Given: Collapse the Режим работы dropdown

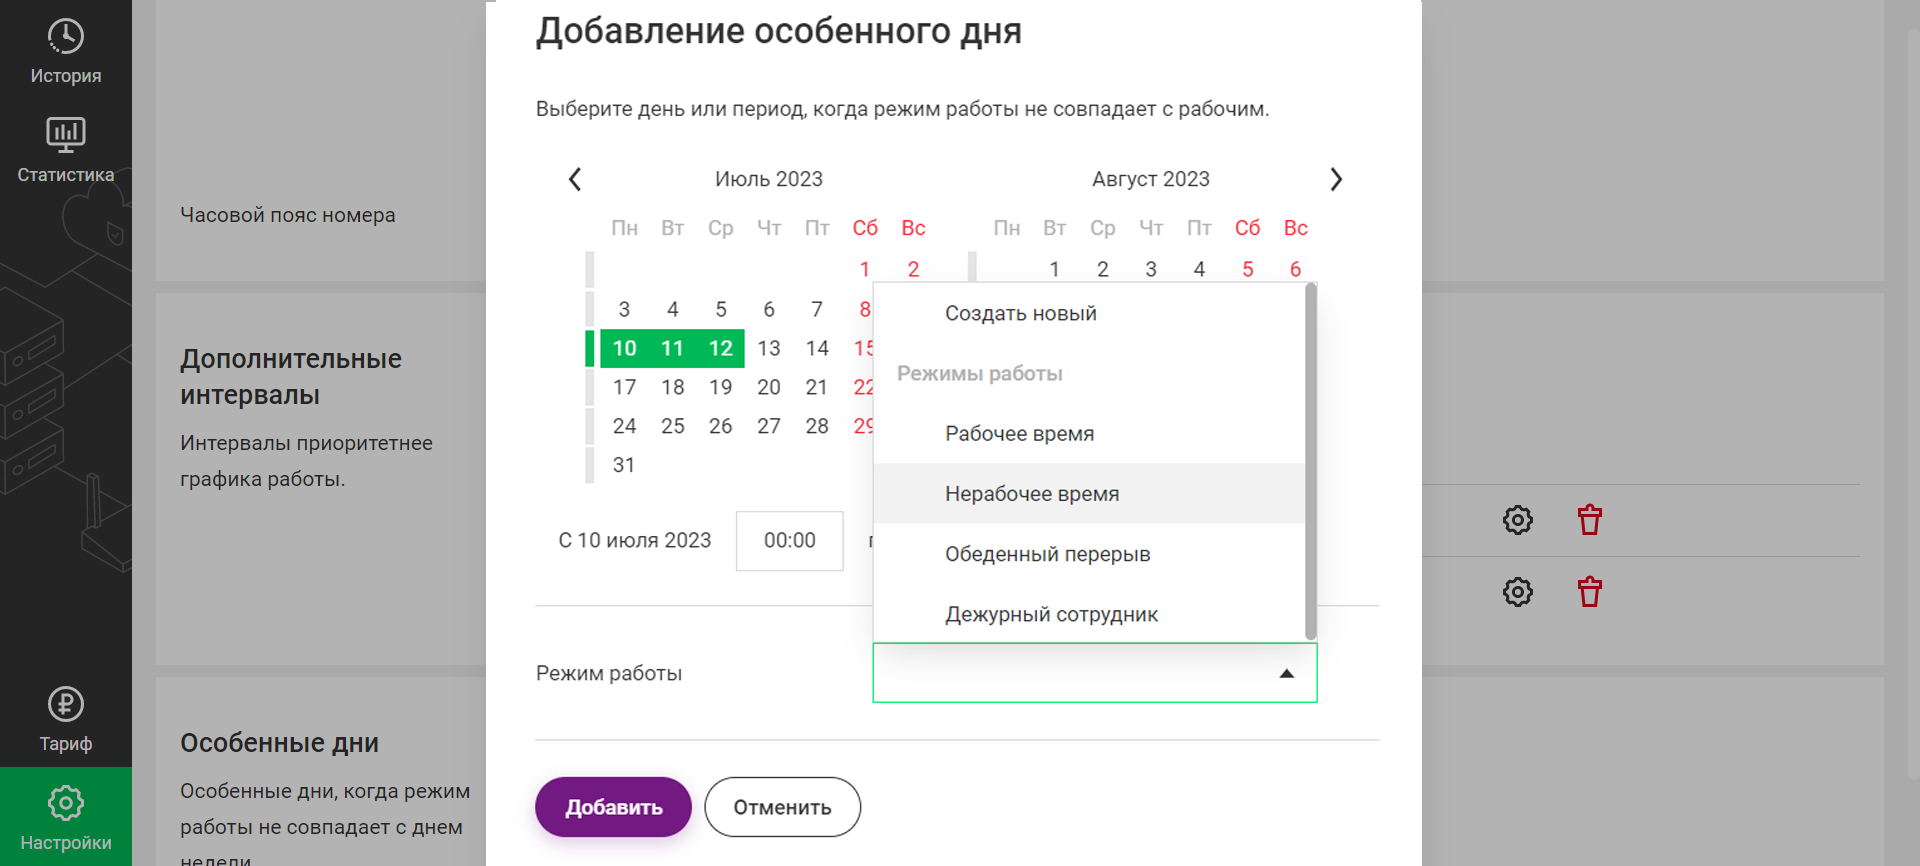Looking at the screenshot, I should click(1286, 673).
